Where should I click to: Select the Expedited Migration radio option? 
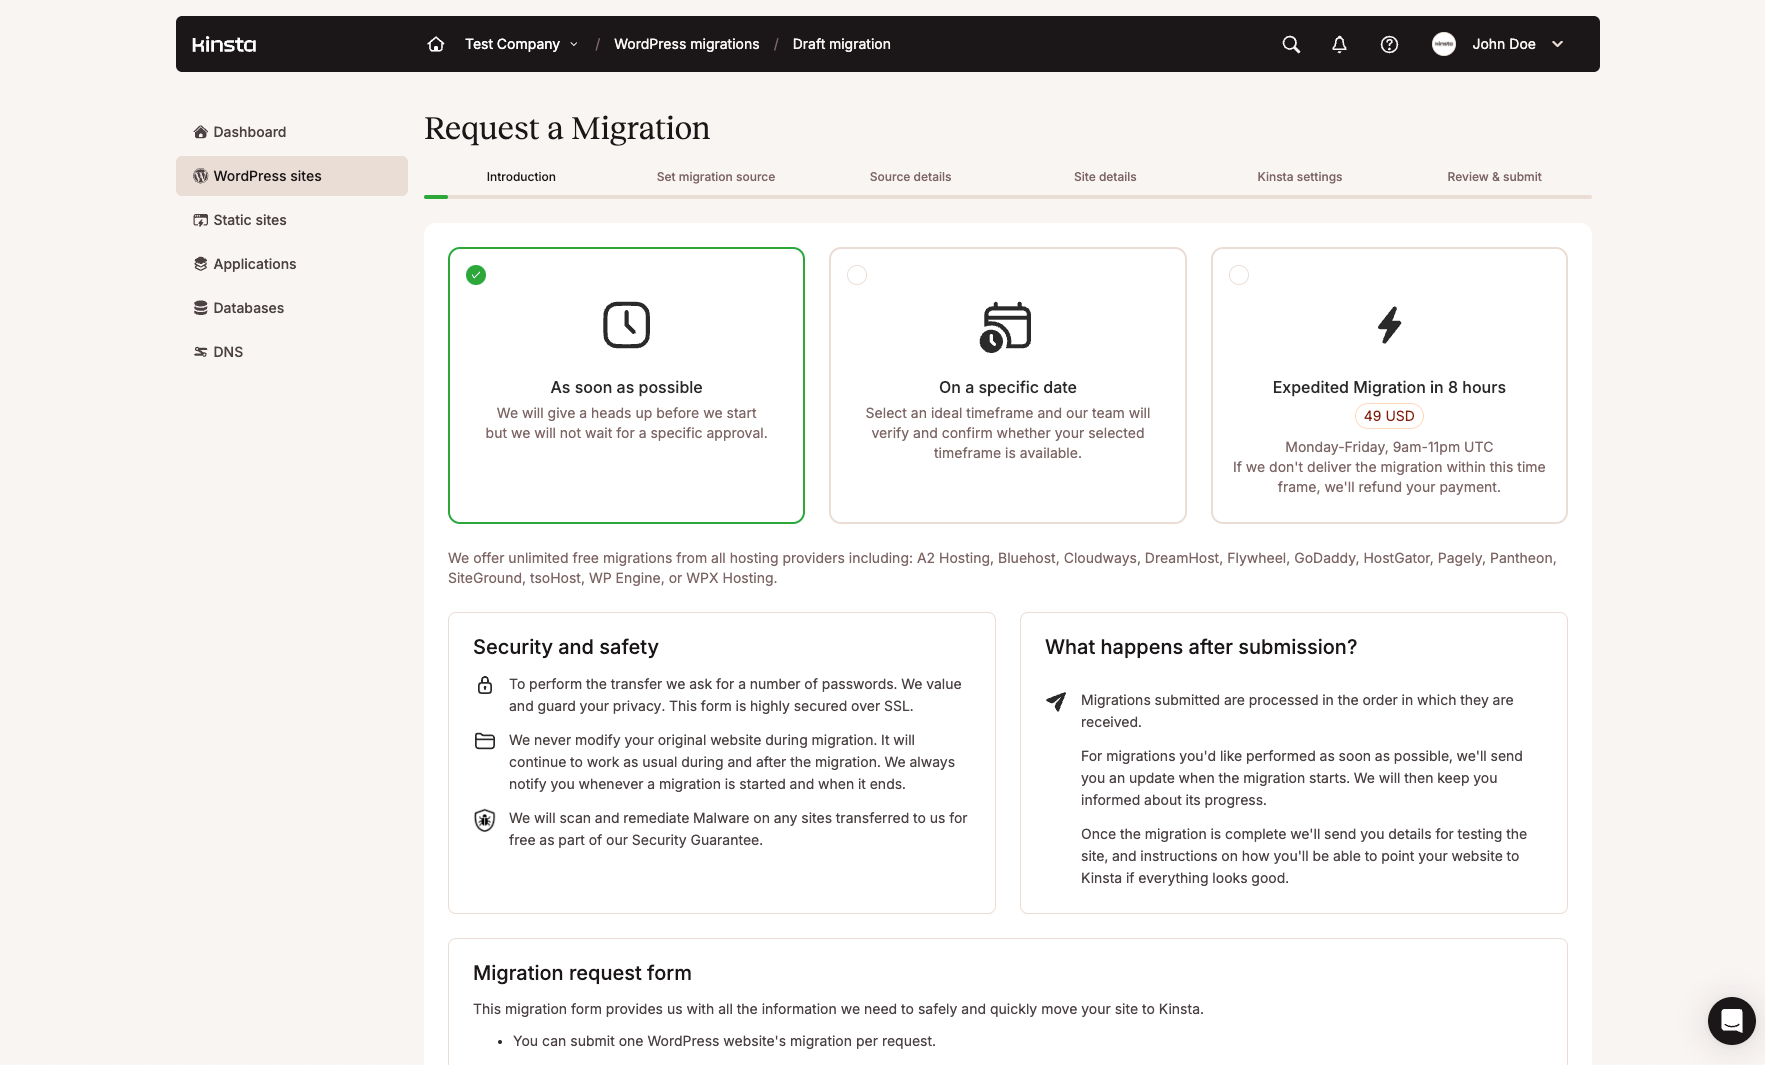click(1239, 275)
